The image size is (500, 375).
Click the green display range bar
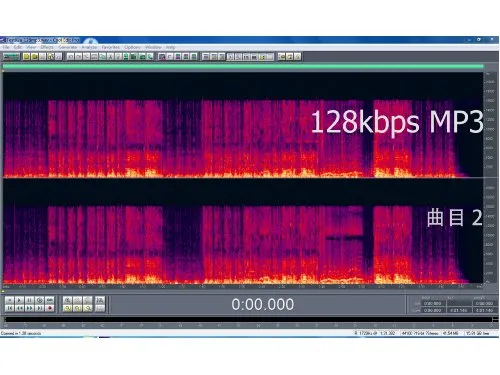tap(243, 66)
